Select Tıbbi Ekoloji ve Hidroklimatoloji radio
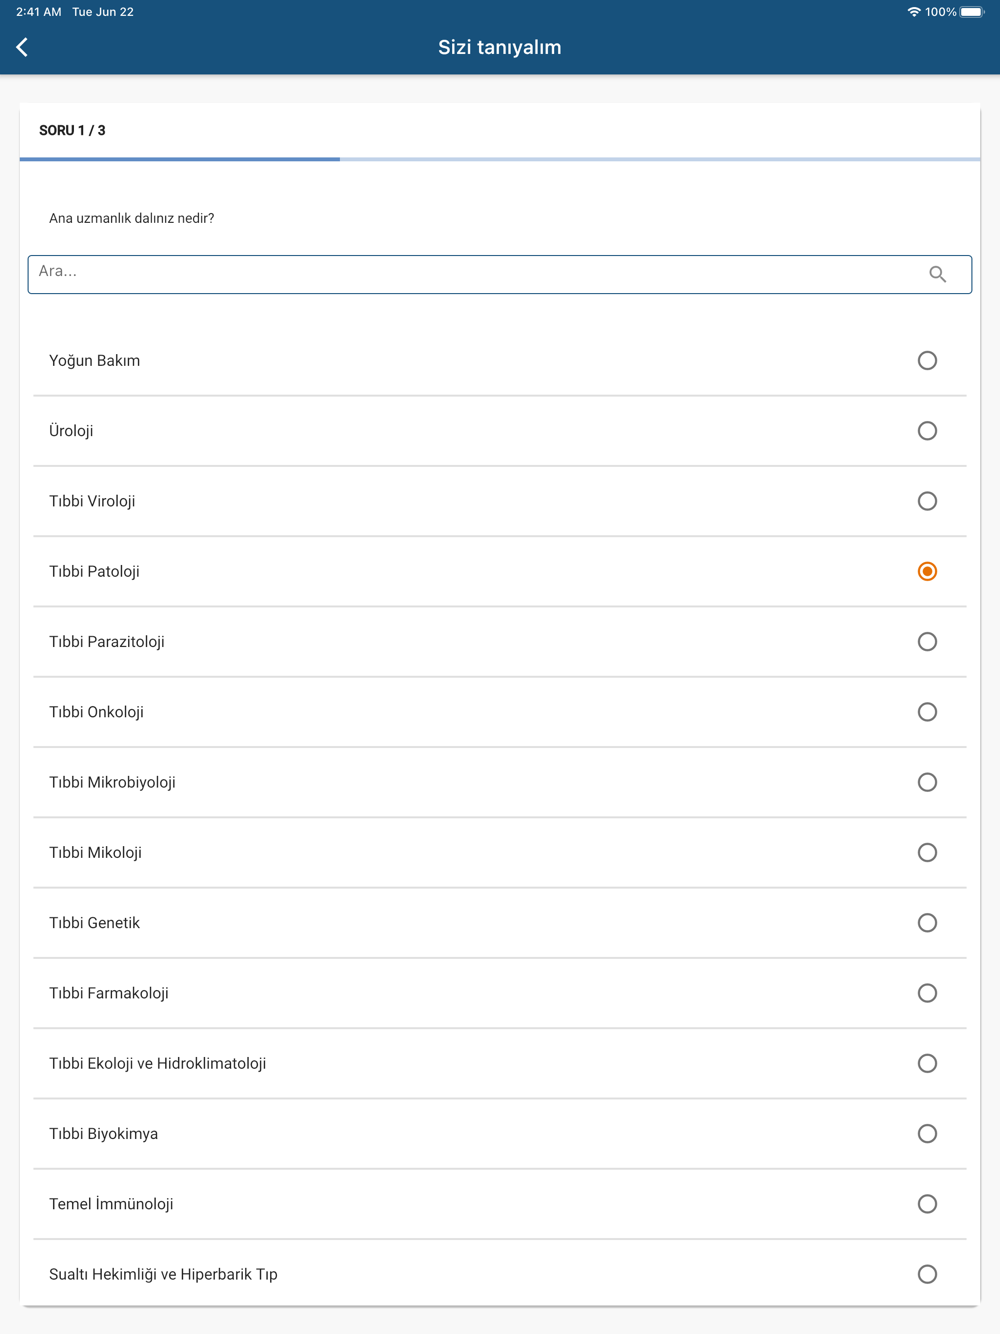The height and width of the screenshot is (1334, 1000). pyautogui.click(x=927, y=1064)
